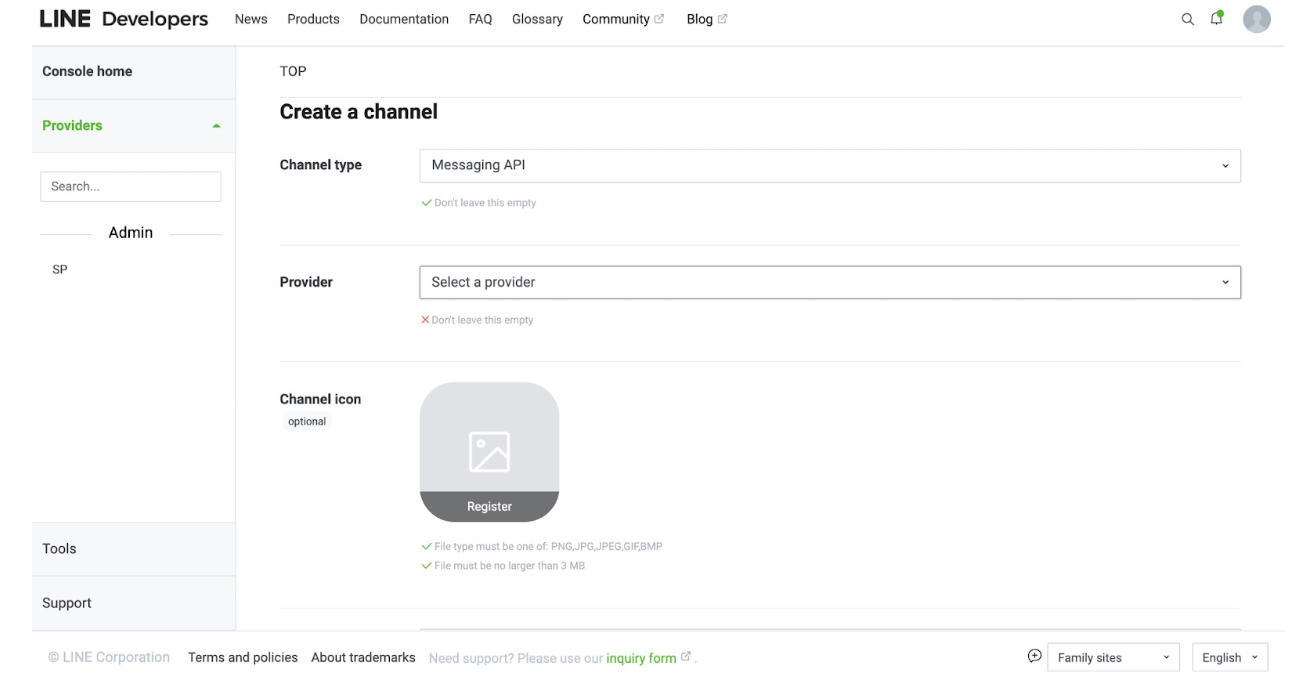Click the red Don't leave this empty error
Screen dimensions: 1296x680
(477, 320)
